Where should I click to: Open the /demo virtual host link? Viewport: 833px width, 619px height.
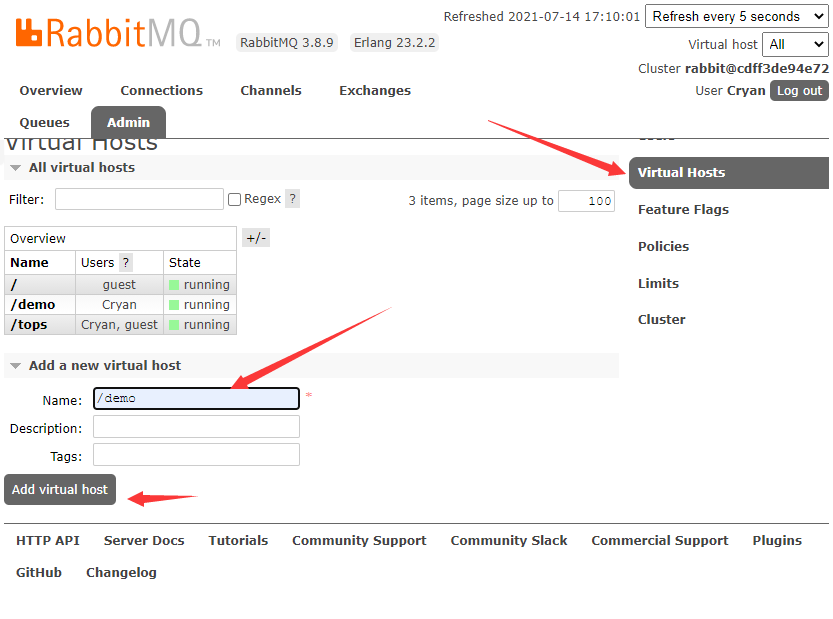click(33, 304)
